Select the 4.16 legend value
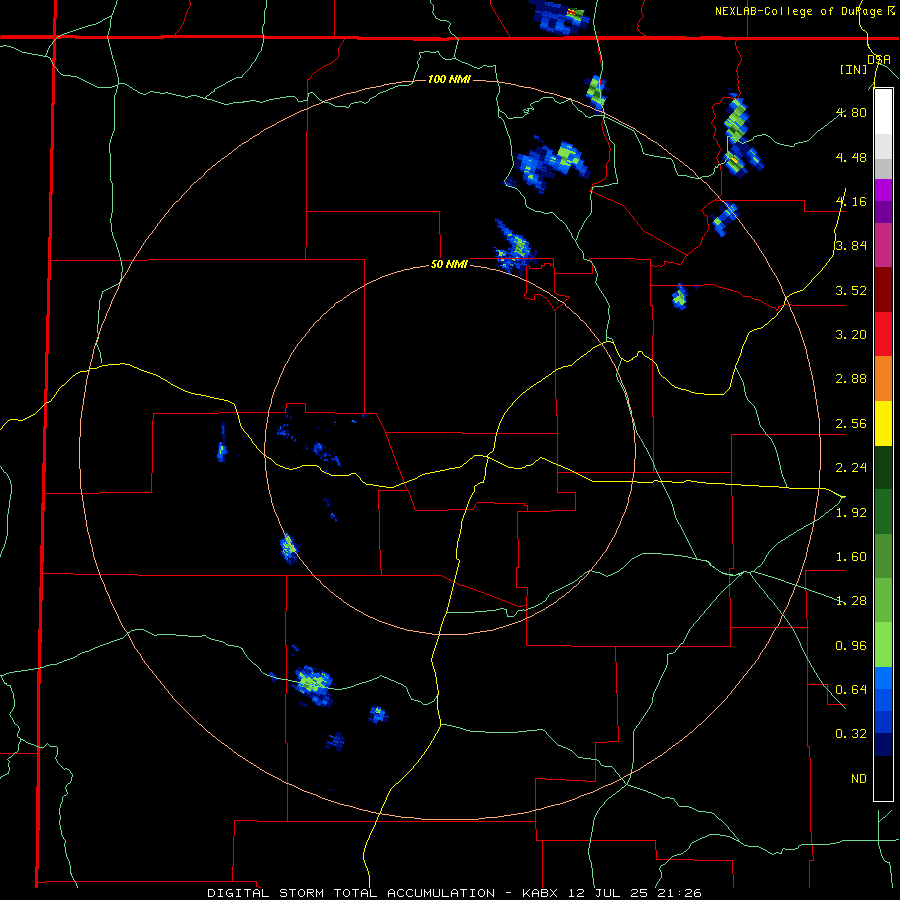 (x=851, y=201)
